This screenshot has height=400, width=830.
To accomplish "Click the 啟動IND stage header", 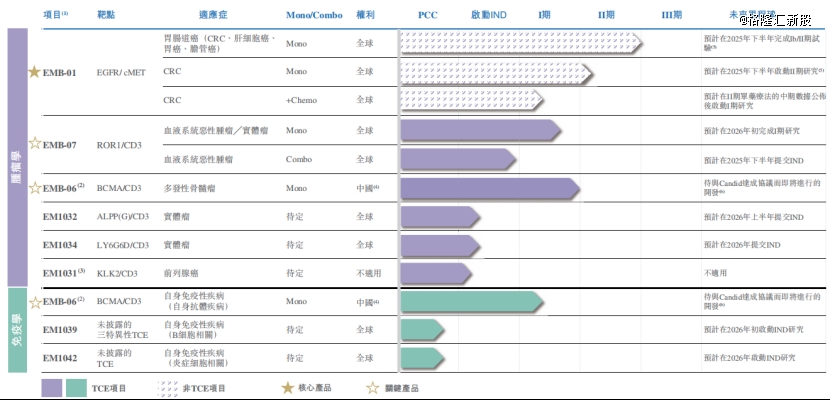I will [489, 15].
